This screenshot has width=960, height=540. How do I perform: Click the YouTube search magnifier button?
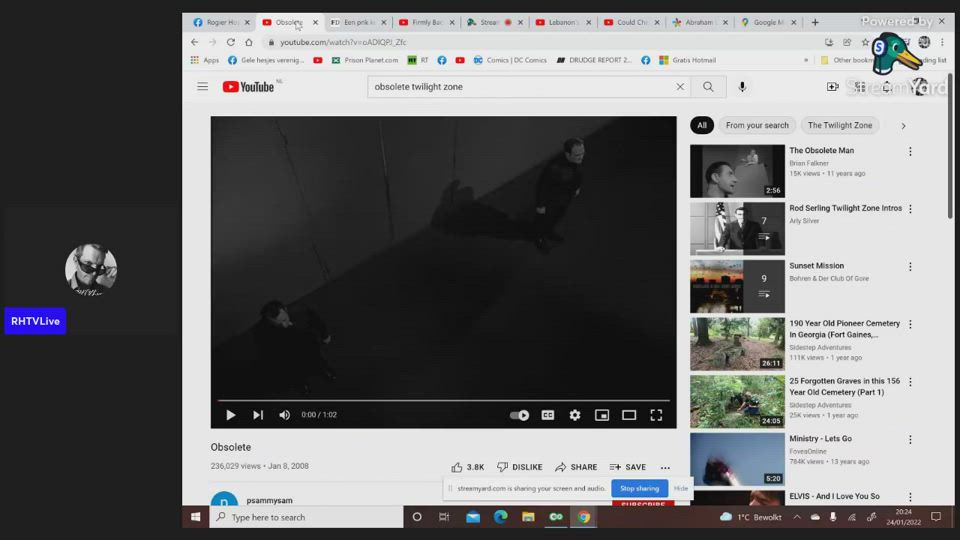coord(708,87)
